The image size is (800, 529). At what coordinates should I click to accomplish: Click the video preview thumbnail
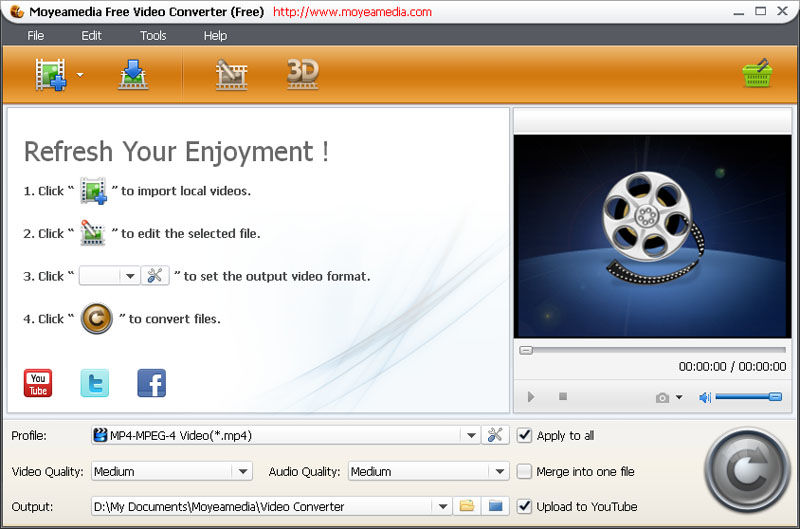(652, 236)
